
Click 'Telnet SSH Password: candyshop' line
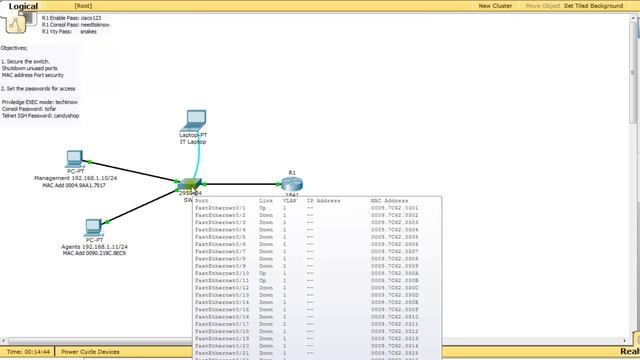[40, 116]
